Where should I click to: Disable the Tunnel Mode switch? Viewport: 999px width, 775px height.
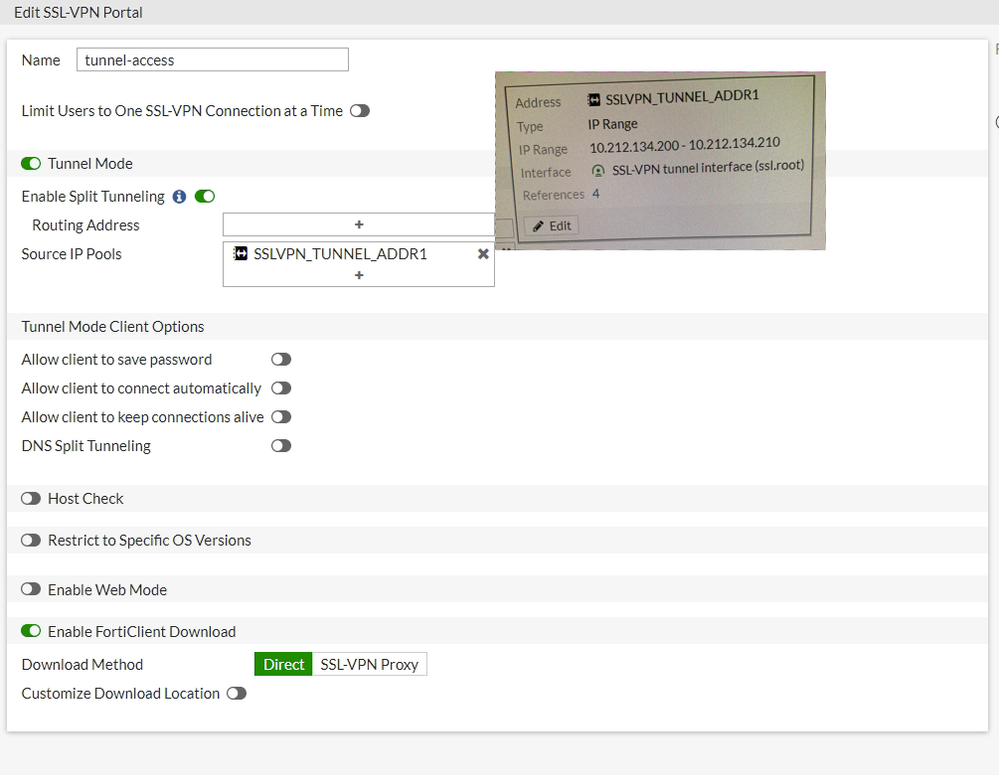[31, 164]
